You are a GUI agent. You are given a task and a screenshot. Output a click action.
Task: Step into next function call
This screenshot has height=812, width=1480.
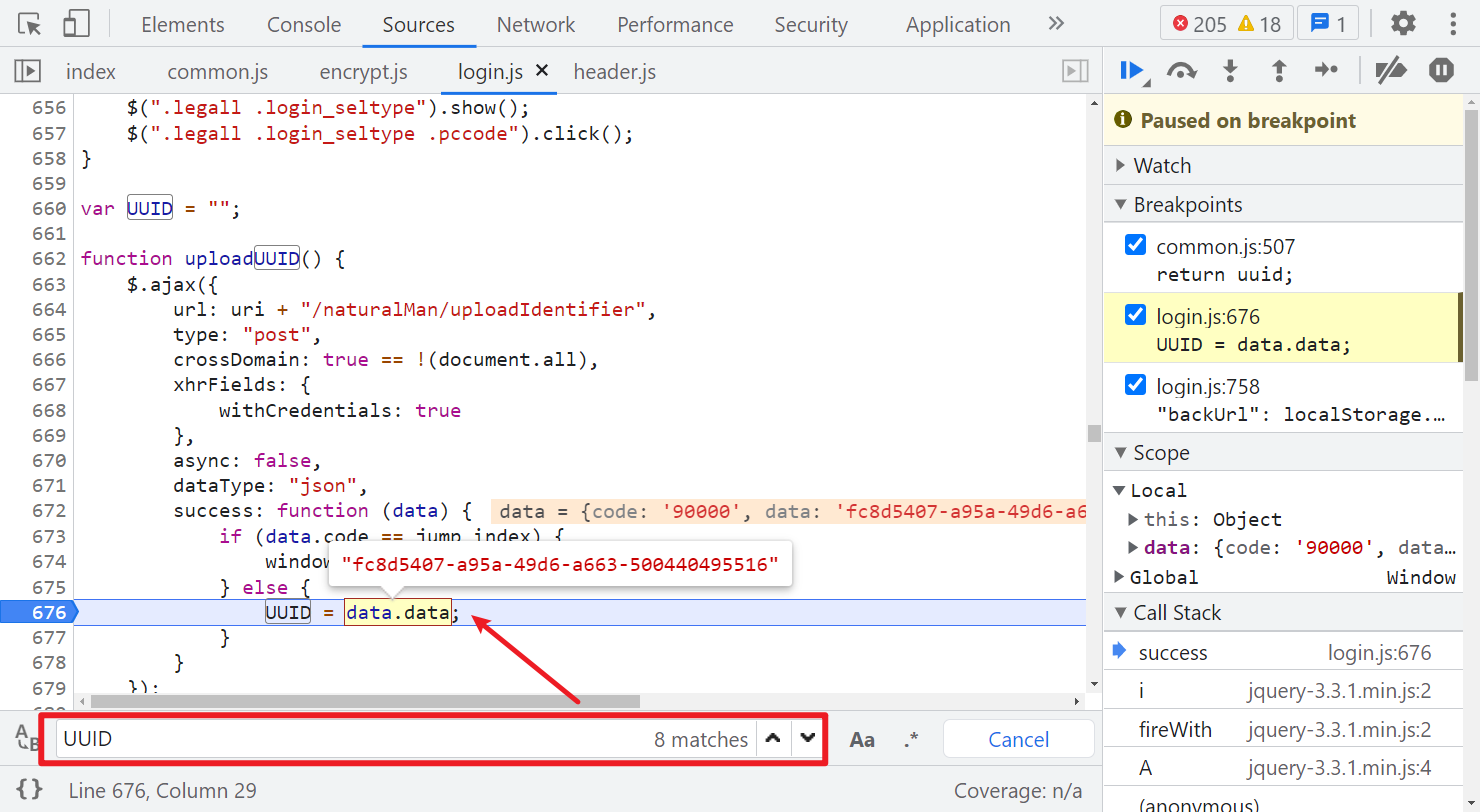tap(1230, 70)
